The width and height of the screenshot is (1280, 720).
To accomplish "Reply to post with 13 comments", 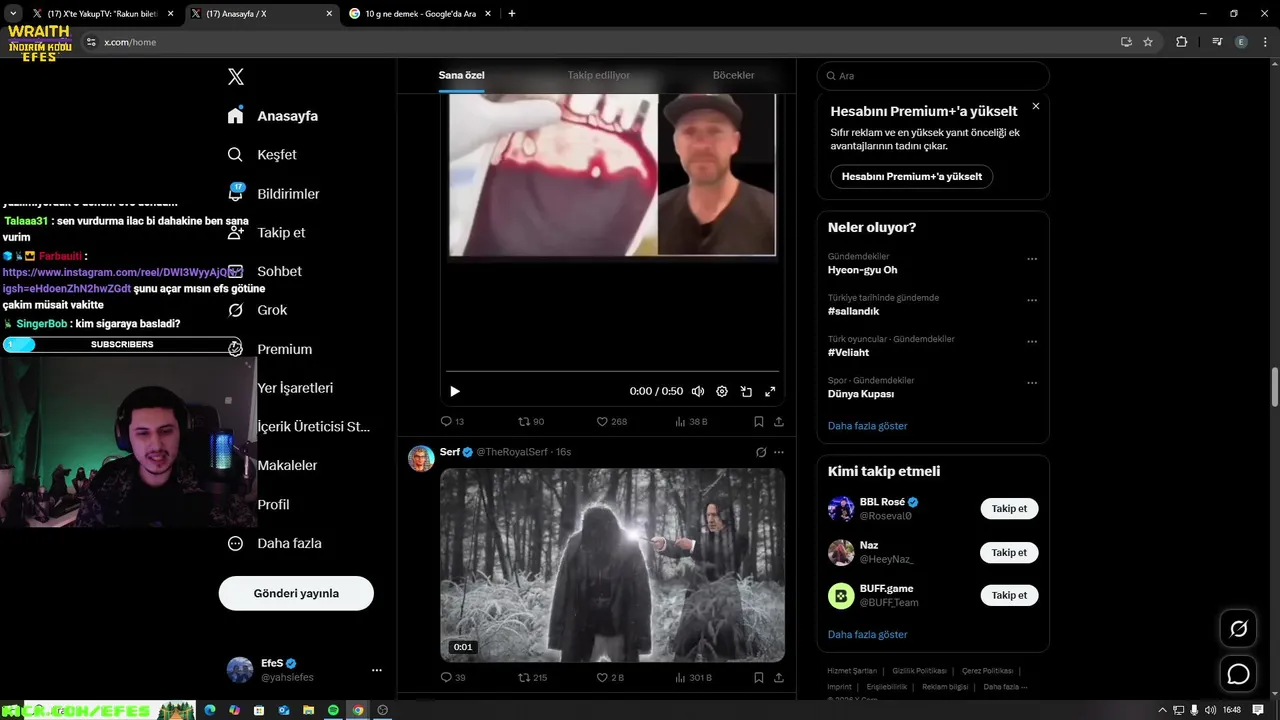I will [452, 422].
